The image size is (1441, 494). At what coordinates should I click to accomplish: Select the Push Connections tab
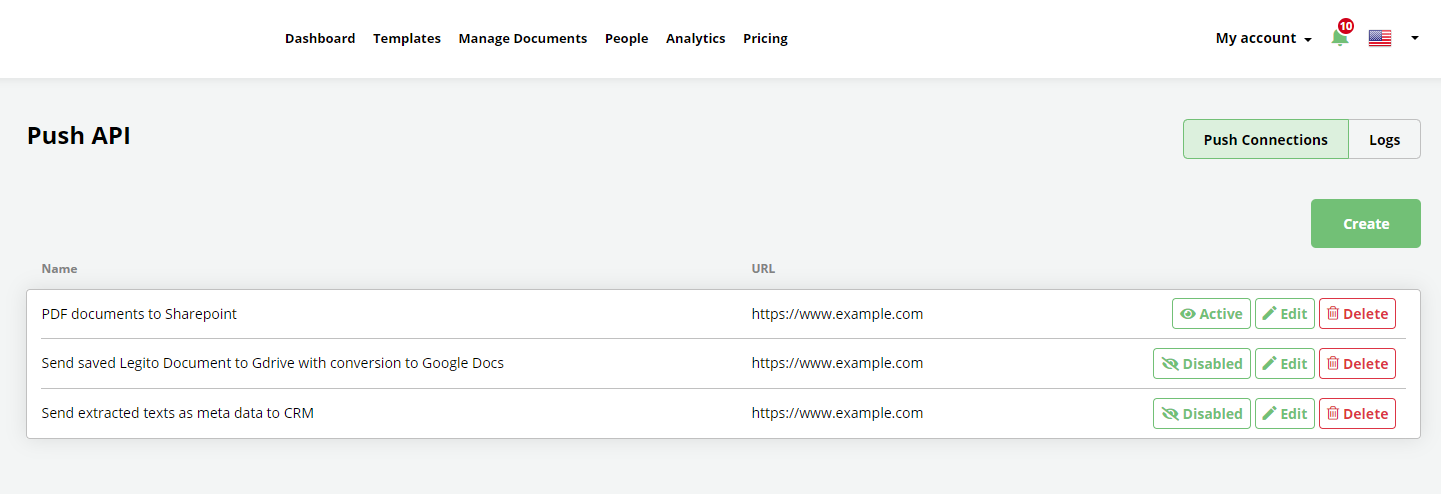[x=1266, y=140]
